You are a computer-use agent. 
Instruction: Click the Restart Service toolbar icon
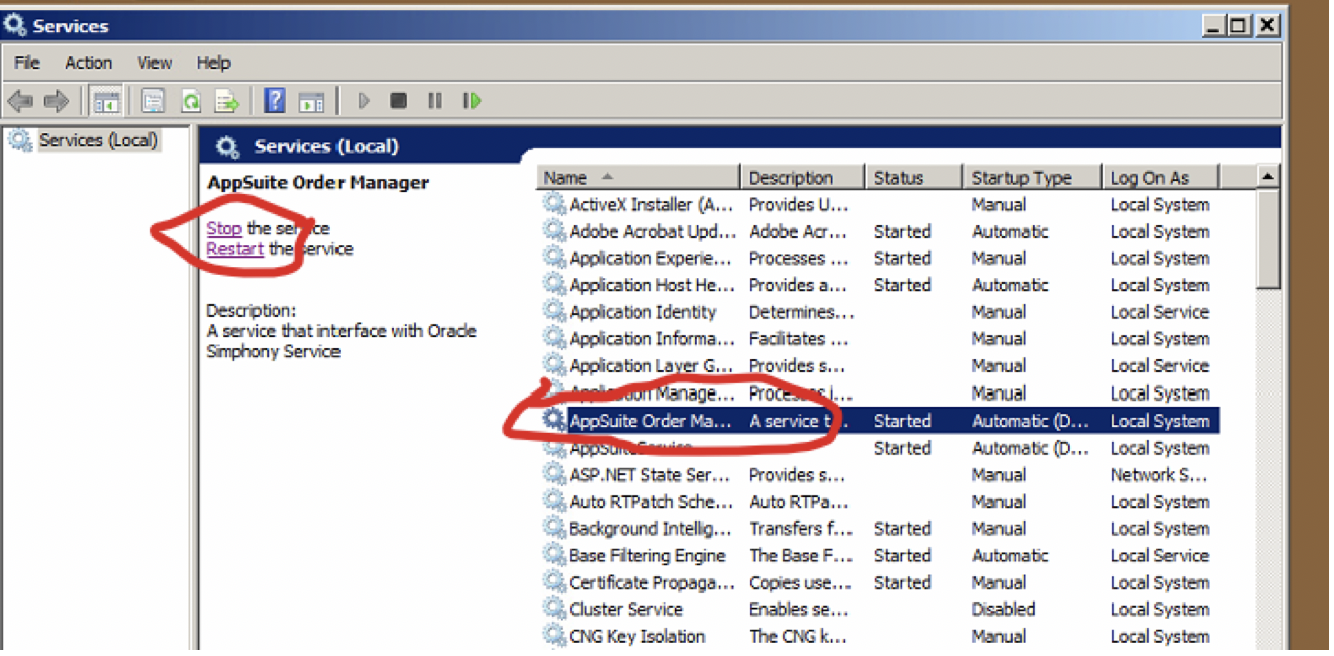tap(472, 101)
